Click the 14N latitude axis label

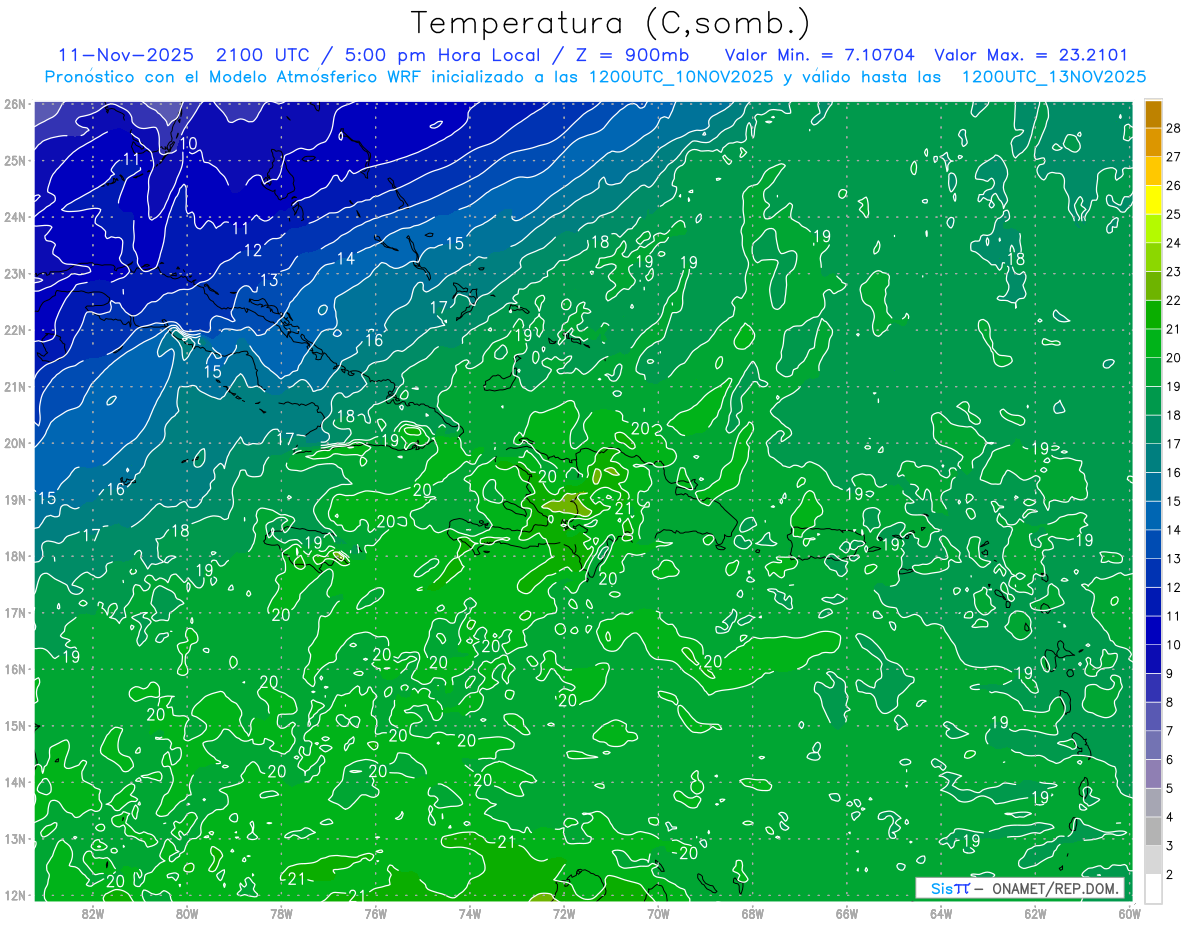14,782
